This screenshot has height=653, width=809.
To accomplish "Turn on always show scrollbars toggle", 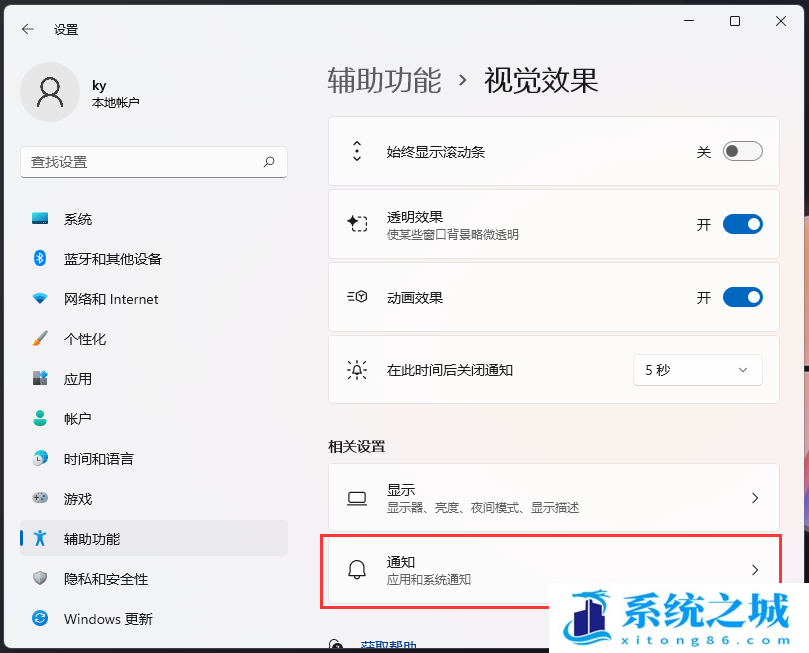I will click(x=742, y=151).
